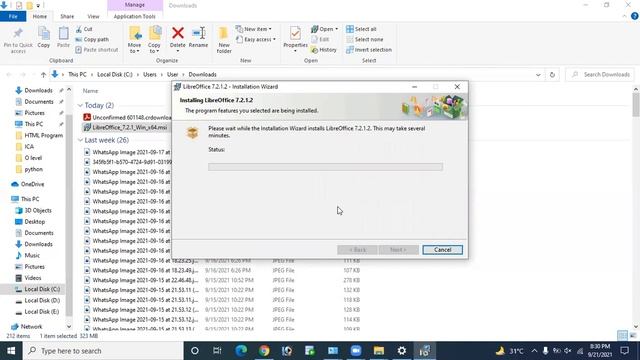This screenshot has width=640, height=360.
Task: Select Local Disk (E:) in sidebar
Action: pos(42,312)
